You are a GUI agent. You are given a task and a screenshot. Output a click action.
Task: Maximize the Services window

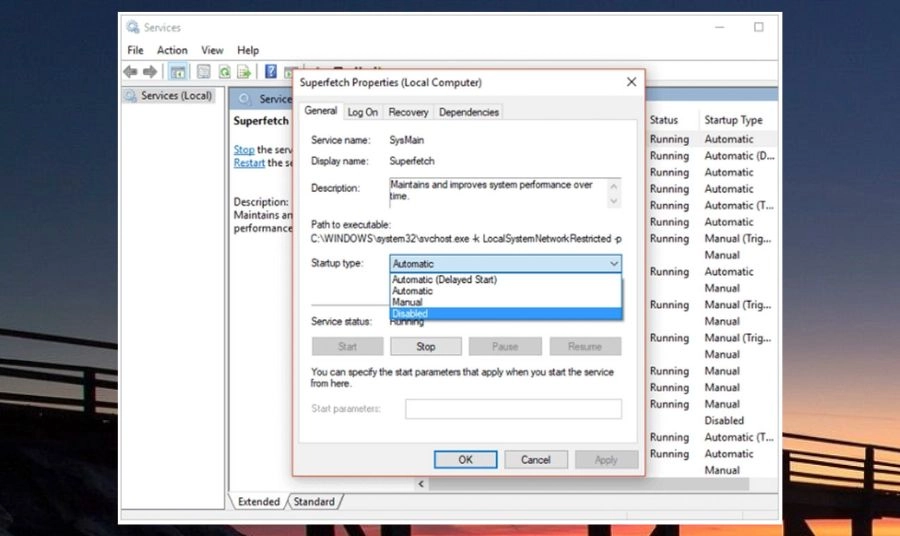(x=759, y=27)
